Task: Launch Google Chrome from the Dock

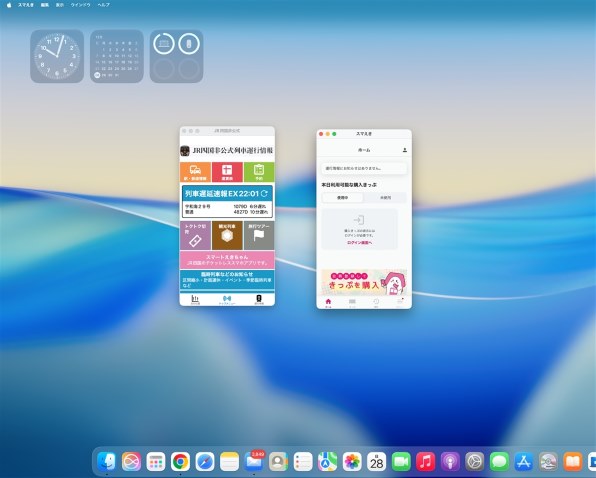Action: pyautogui.click(x=180, y=462)
